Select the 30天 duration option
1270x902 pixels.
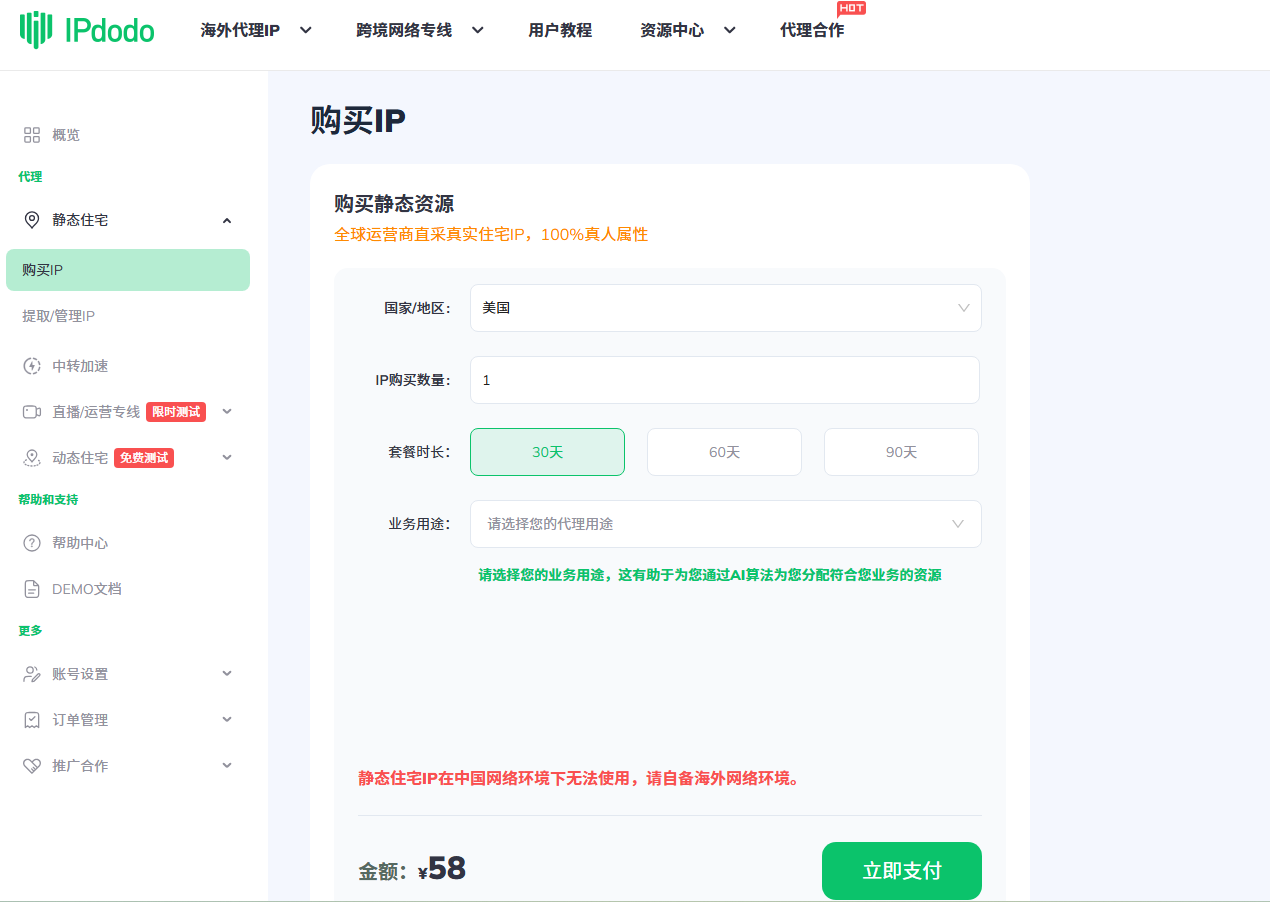(547, 451)
